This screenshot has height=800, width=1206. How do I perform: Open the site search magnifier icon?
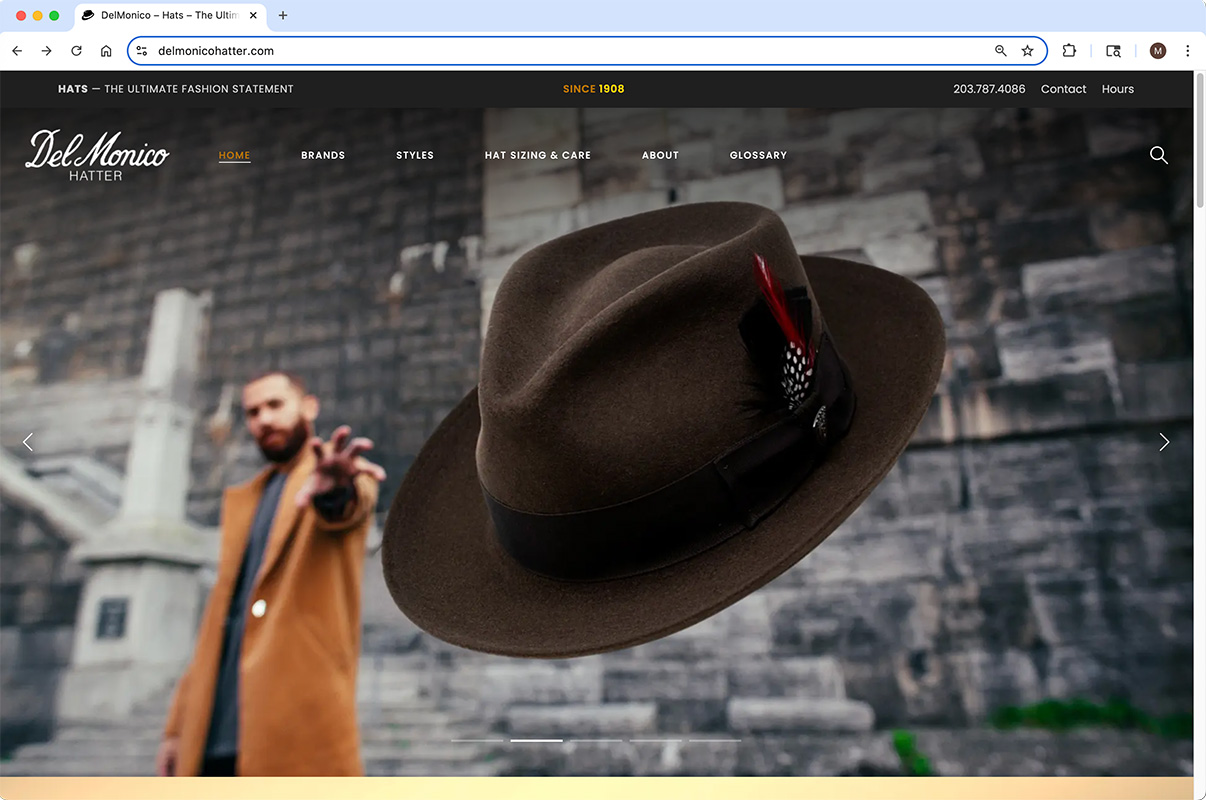[x=1158, y=155]
